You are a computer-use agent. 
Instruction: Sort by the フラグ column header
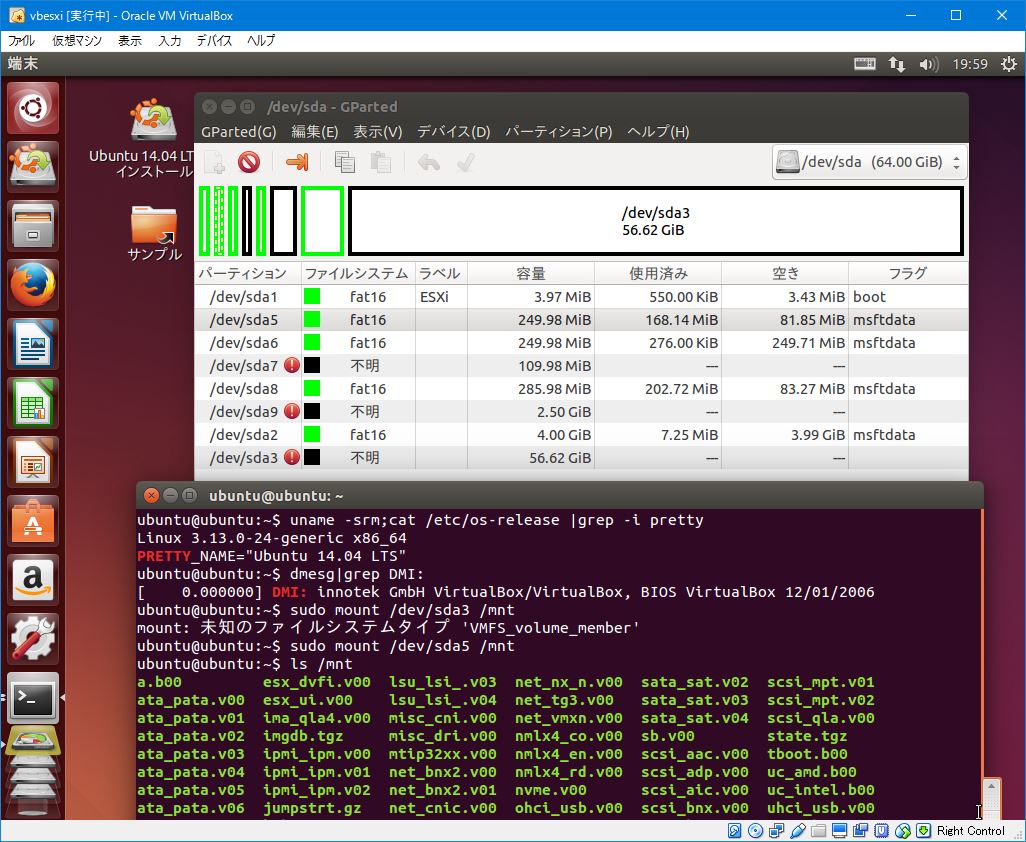pyautogui.click(x=908, y=273)
